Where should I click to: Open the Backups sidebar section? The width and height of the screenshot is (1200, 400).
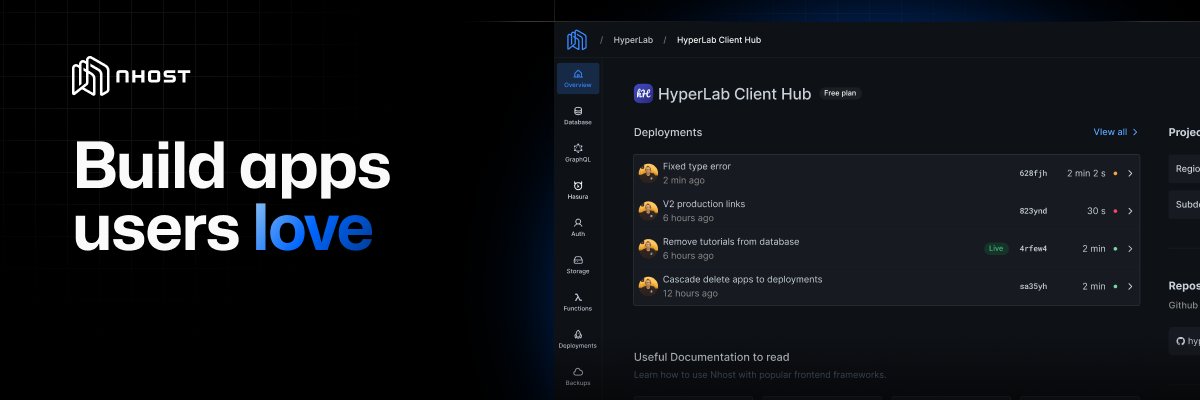[578, 376]
